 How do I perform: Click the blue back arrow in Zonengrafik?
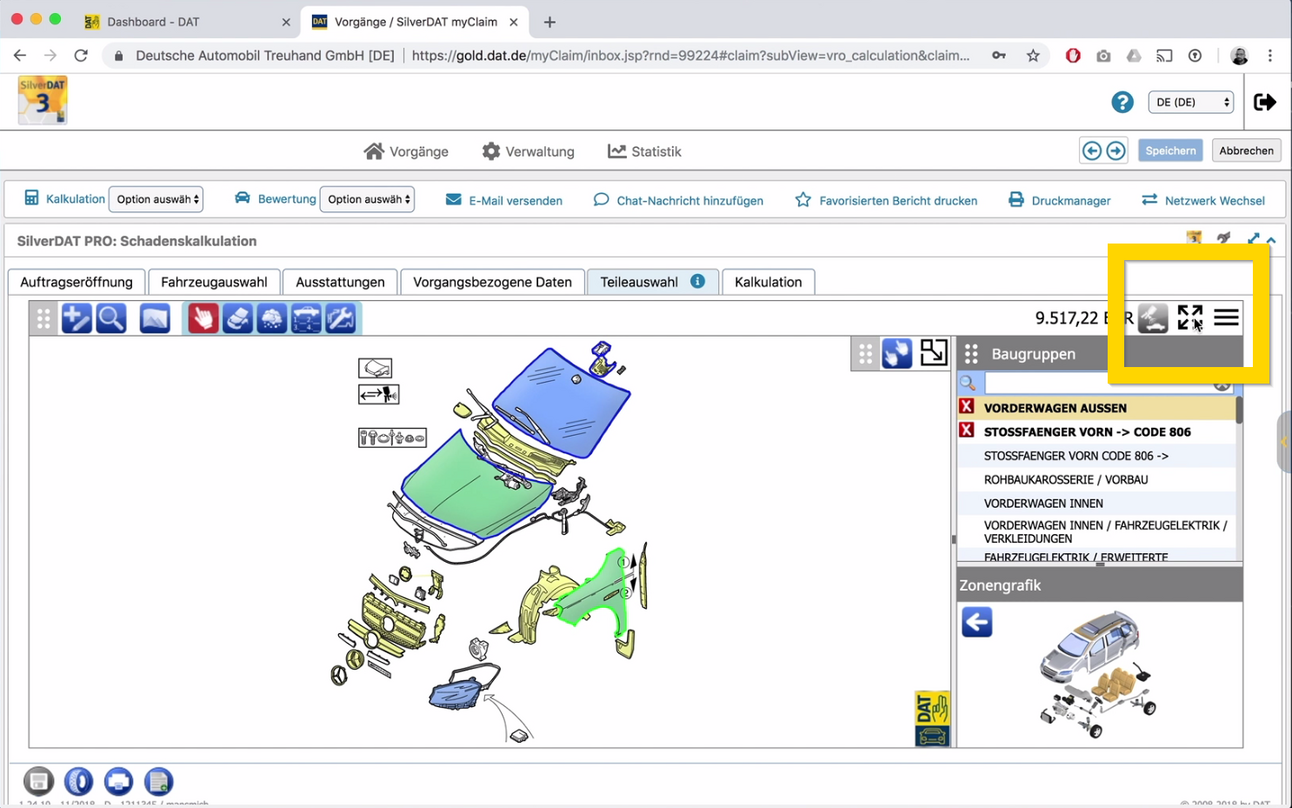click(x=977, y=622)
